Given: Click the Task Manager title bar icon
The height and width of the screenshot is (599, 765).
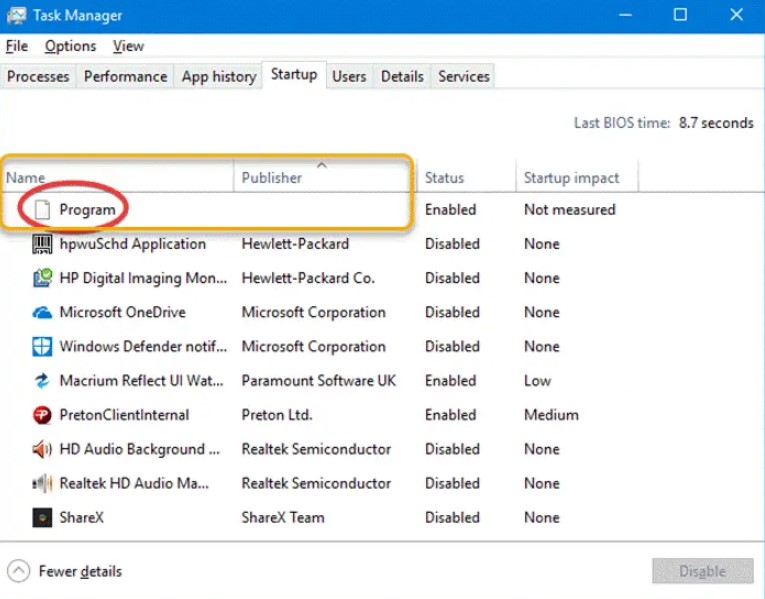Looking at the screenshot, I should pyautogui.click(x=17, y=15).
